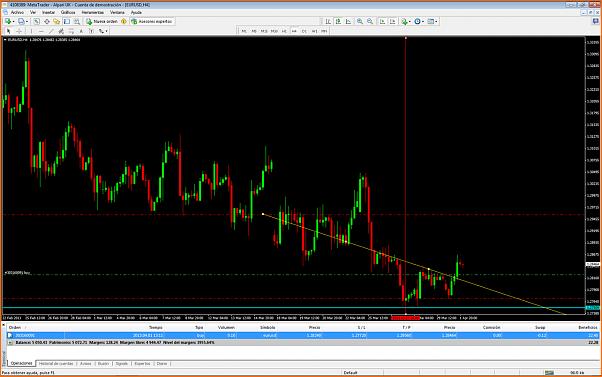Toggle the Terminal panel icon
Image resolution: width=602 pixels, height=377 pixels.
pos(67,21)
